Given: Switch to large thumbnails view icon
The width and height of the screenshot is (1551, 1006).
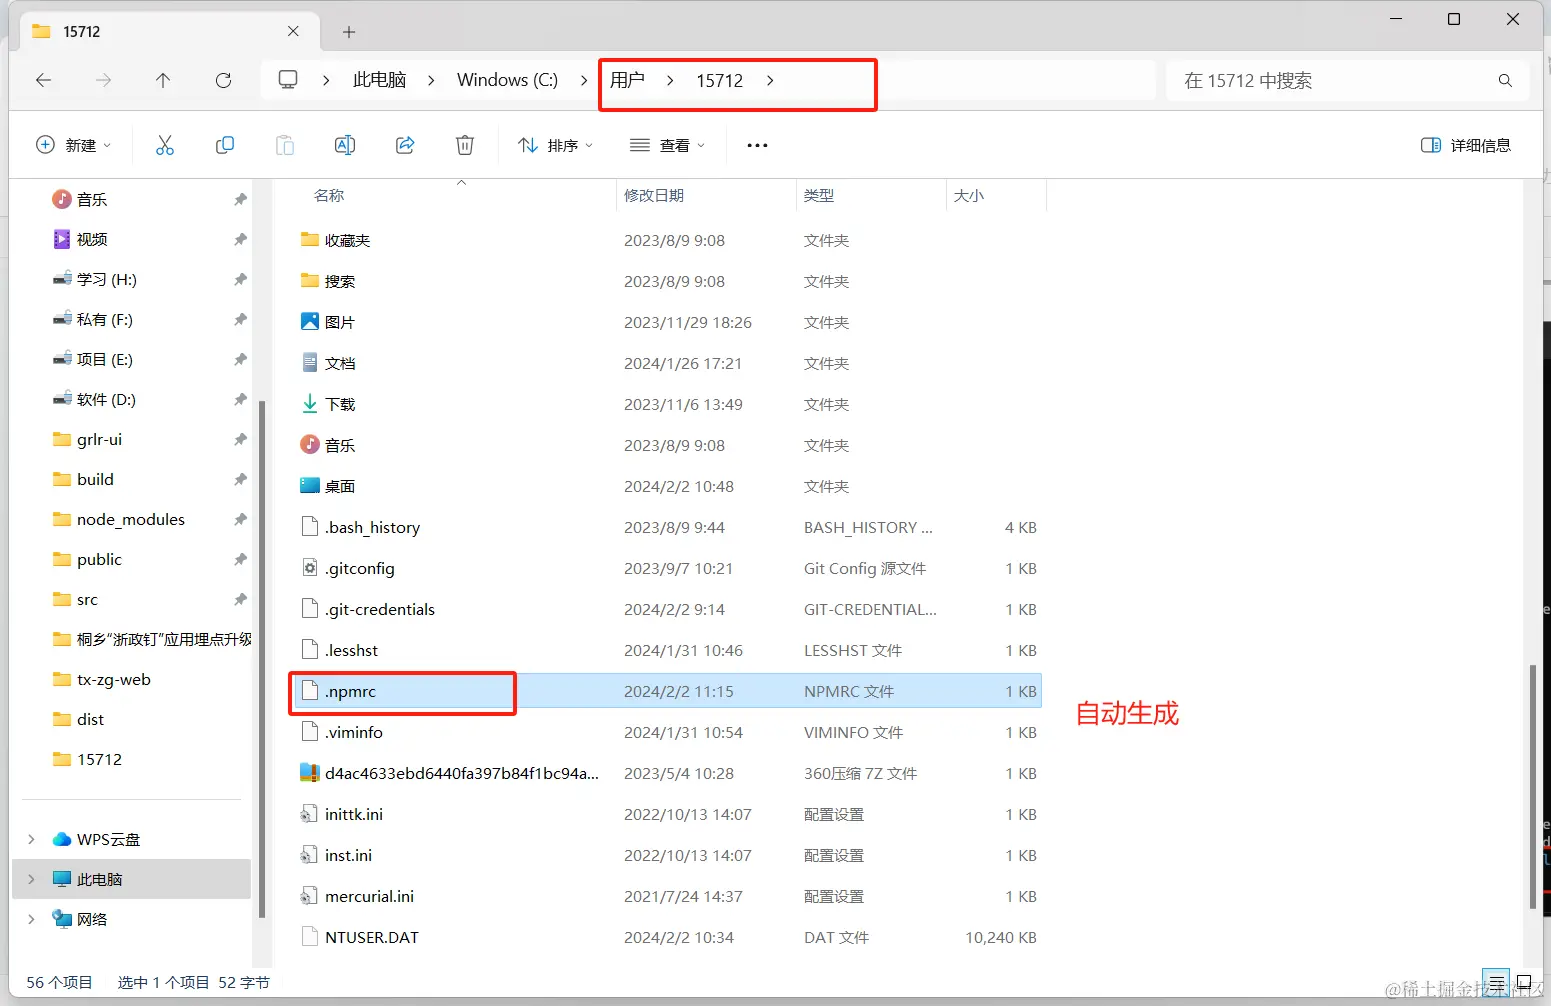Looking at the screenshot, I should [1524, 982].
